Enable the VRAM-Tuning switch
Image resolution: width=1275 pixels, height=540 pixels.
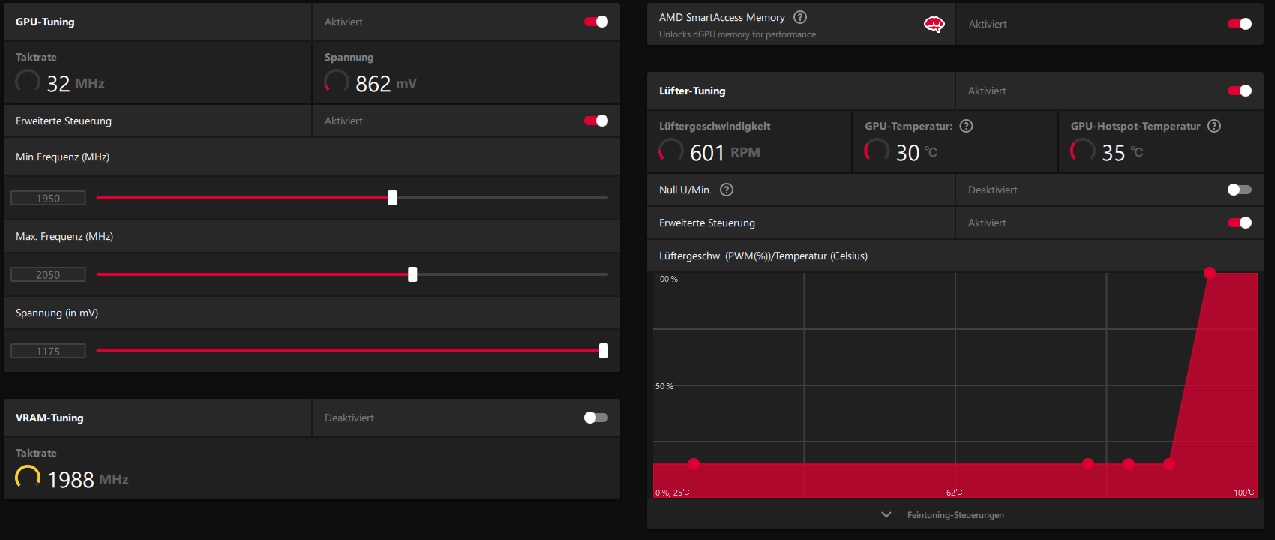tap(596, 417)
